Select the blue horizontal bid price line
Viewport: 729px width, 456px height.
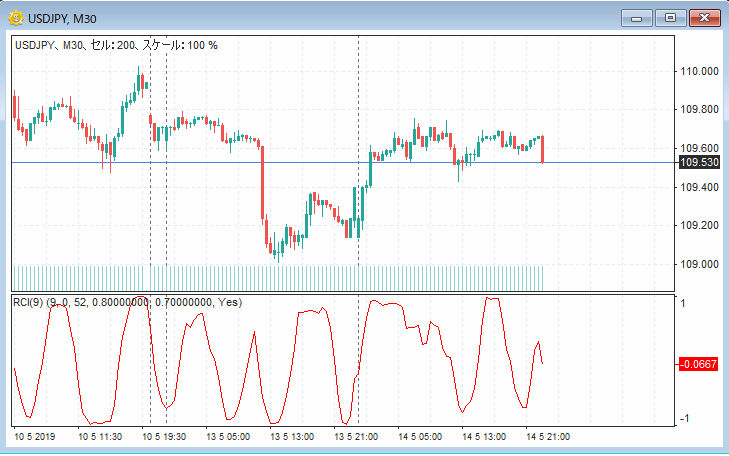click(300, 162)
